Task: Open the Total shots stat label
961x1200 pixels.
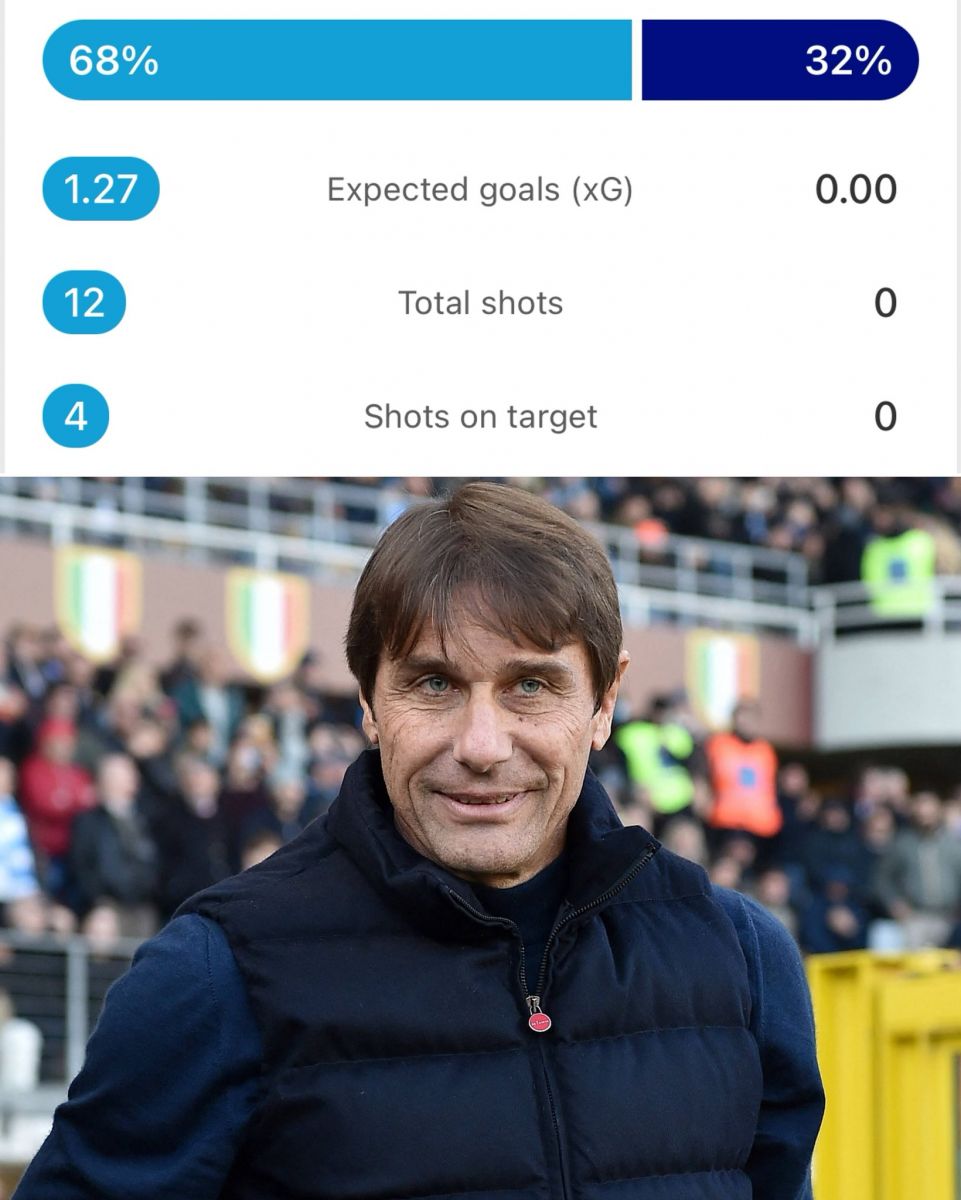Action: (480, 303)
